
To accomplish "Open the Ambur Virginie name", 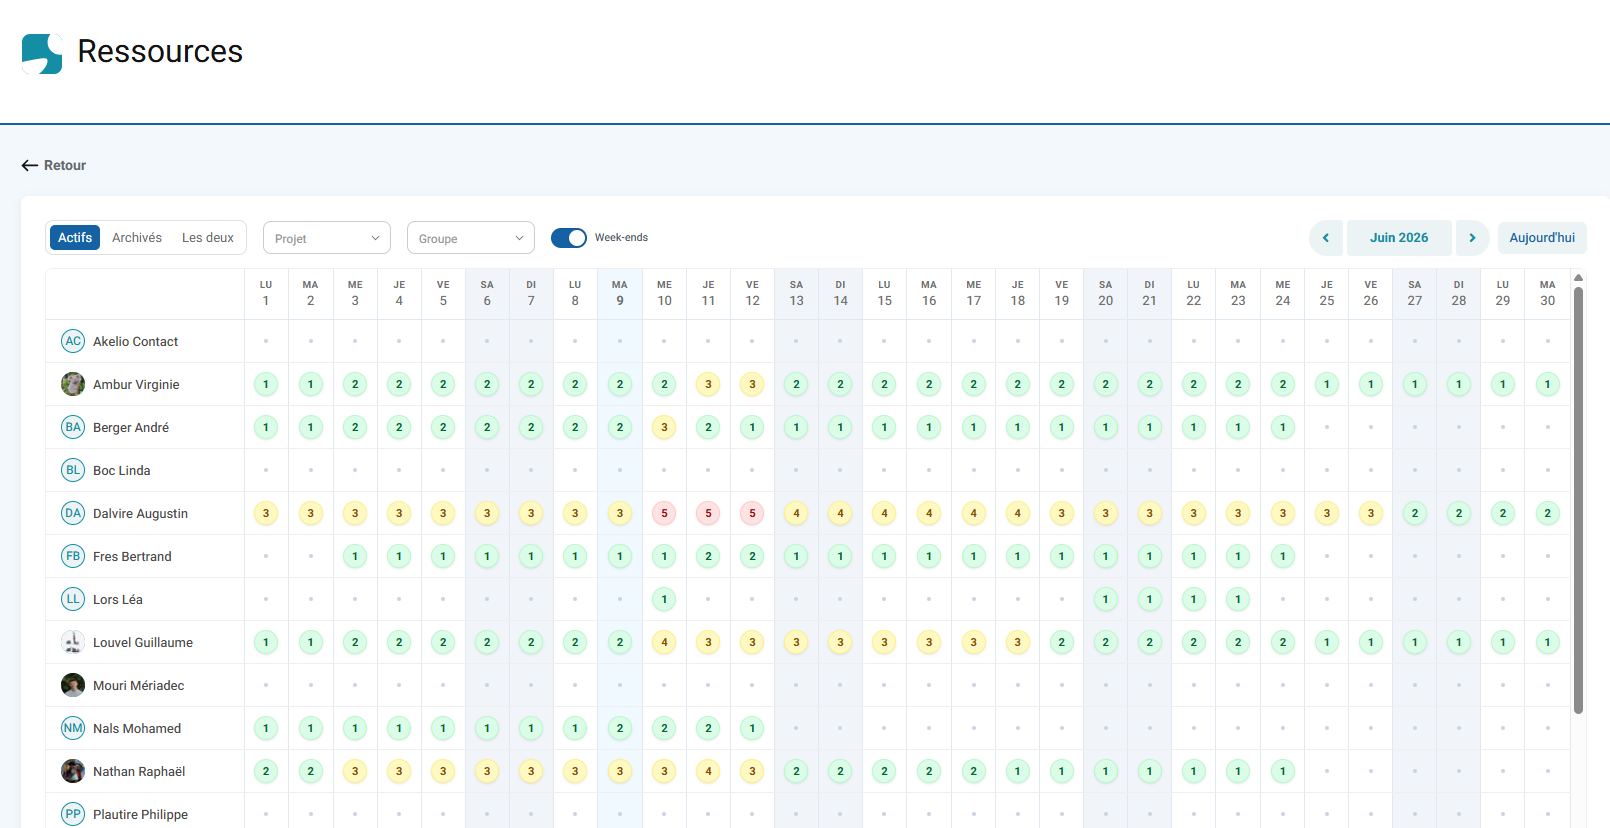I will point(136,385).
